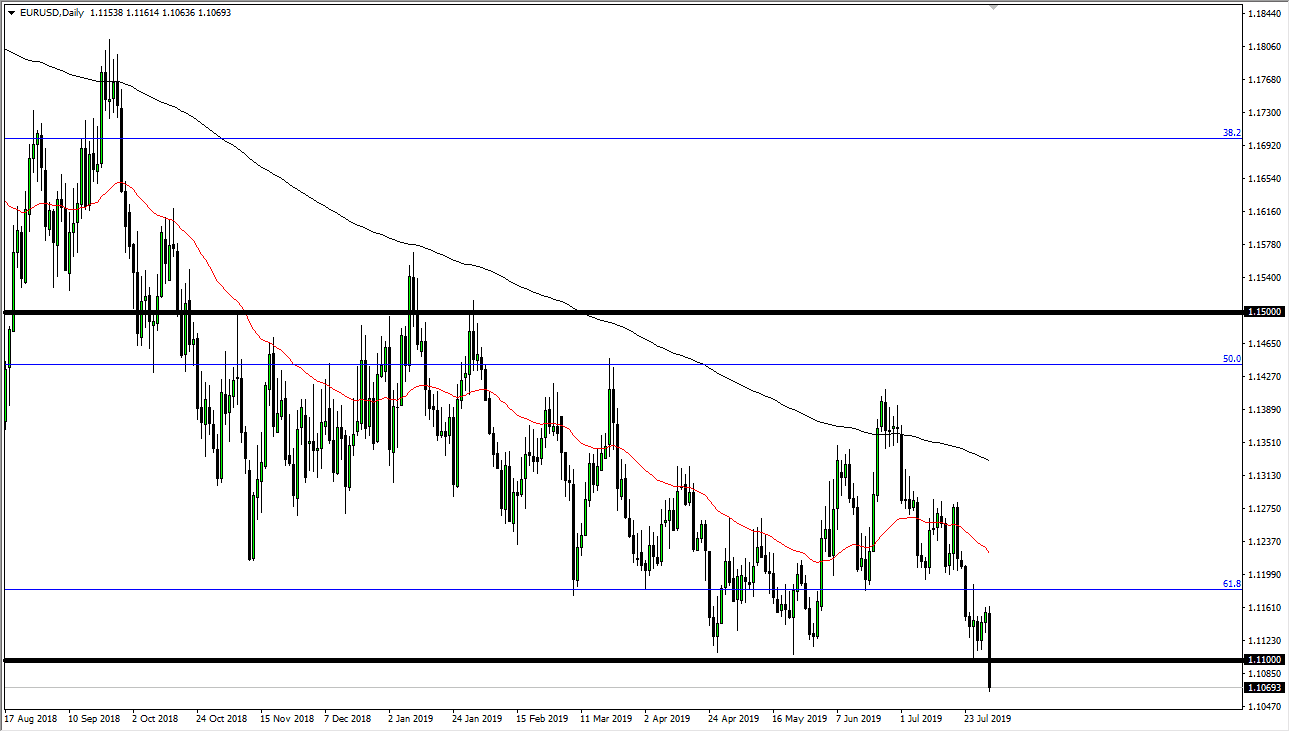This screenshot has height=732, width=1290.
Task: Click the opening quote value 1.11538
Action: 106,12
